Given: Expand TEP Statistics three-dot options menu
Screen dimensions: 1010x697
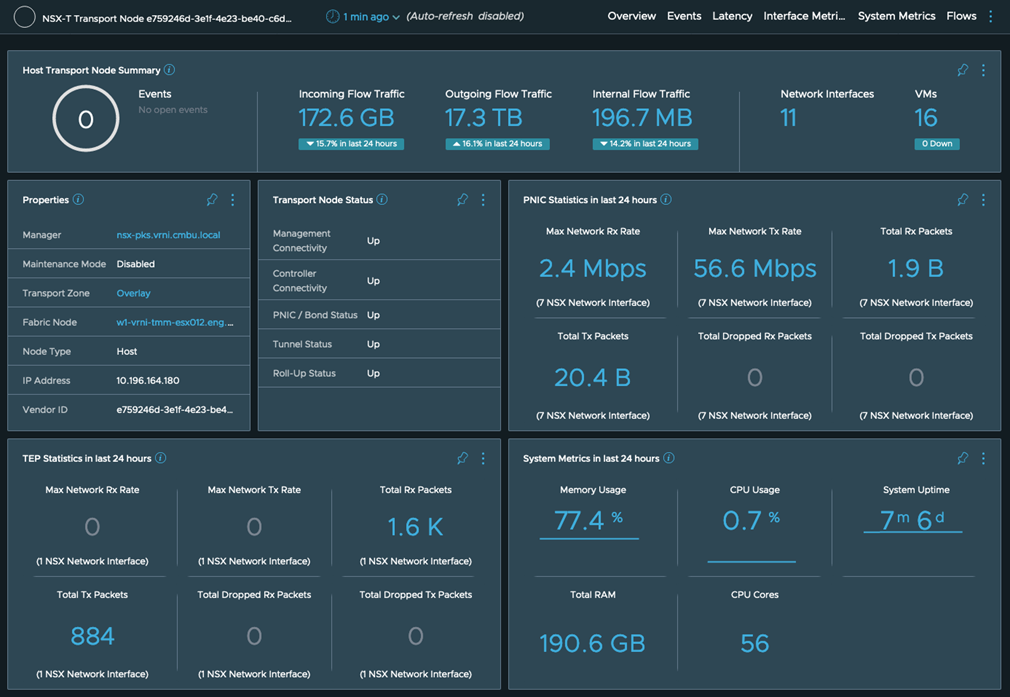Looking at the screenshot, I should coord(483,459).
